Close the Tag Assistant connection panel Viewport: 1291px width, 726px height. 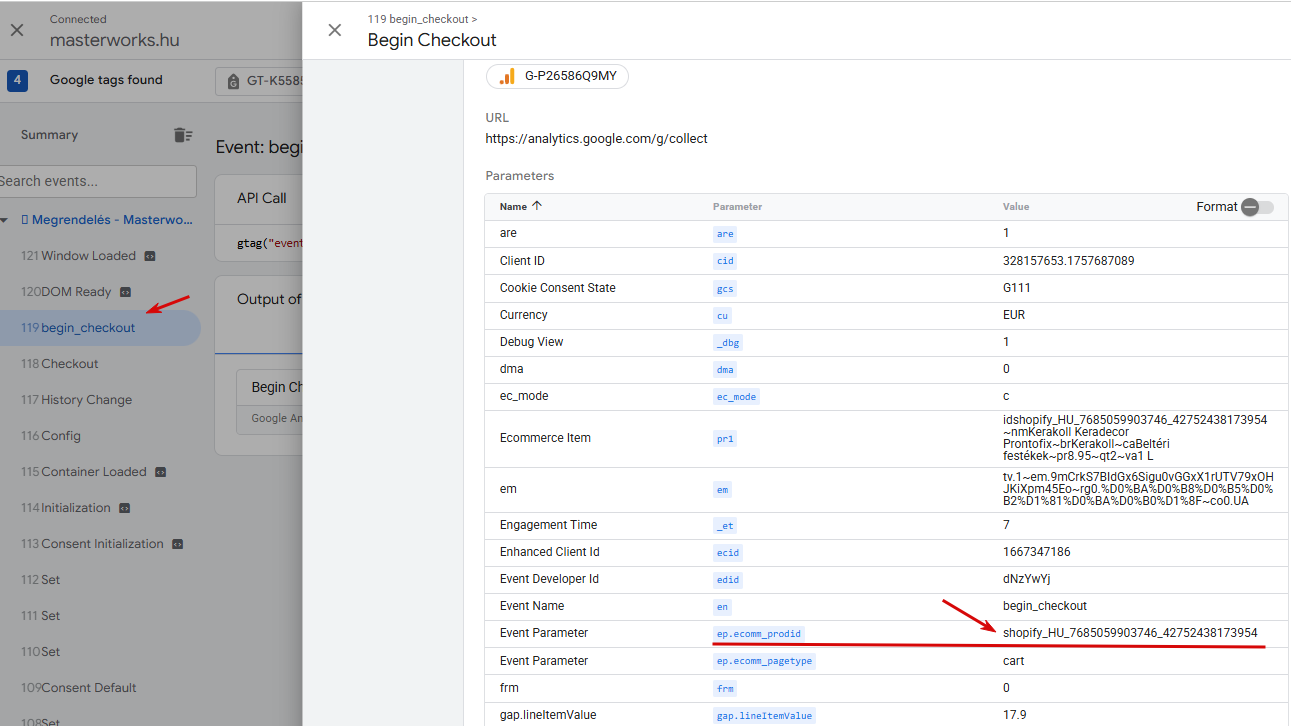[x=17, y=30]
